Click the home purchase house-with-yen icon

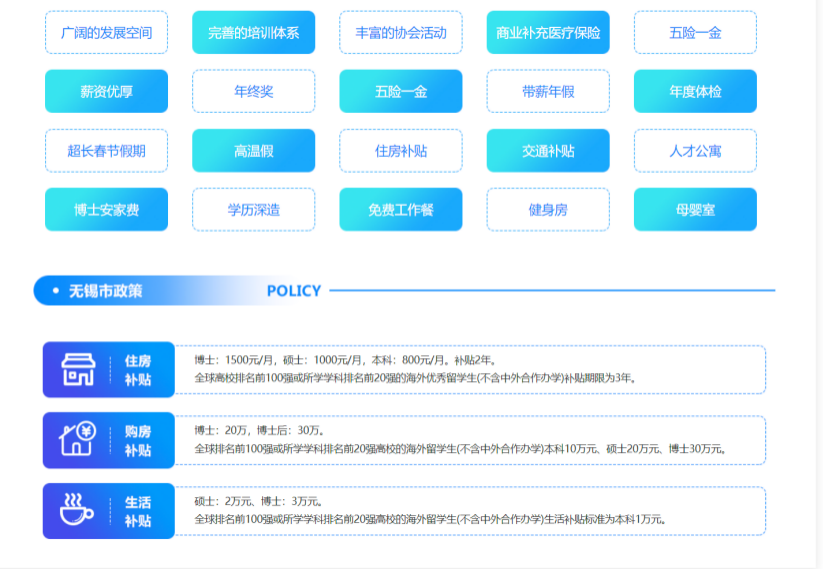point(77,439)
